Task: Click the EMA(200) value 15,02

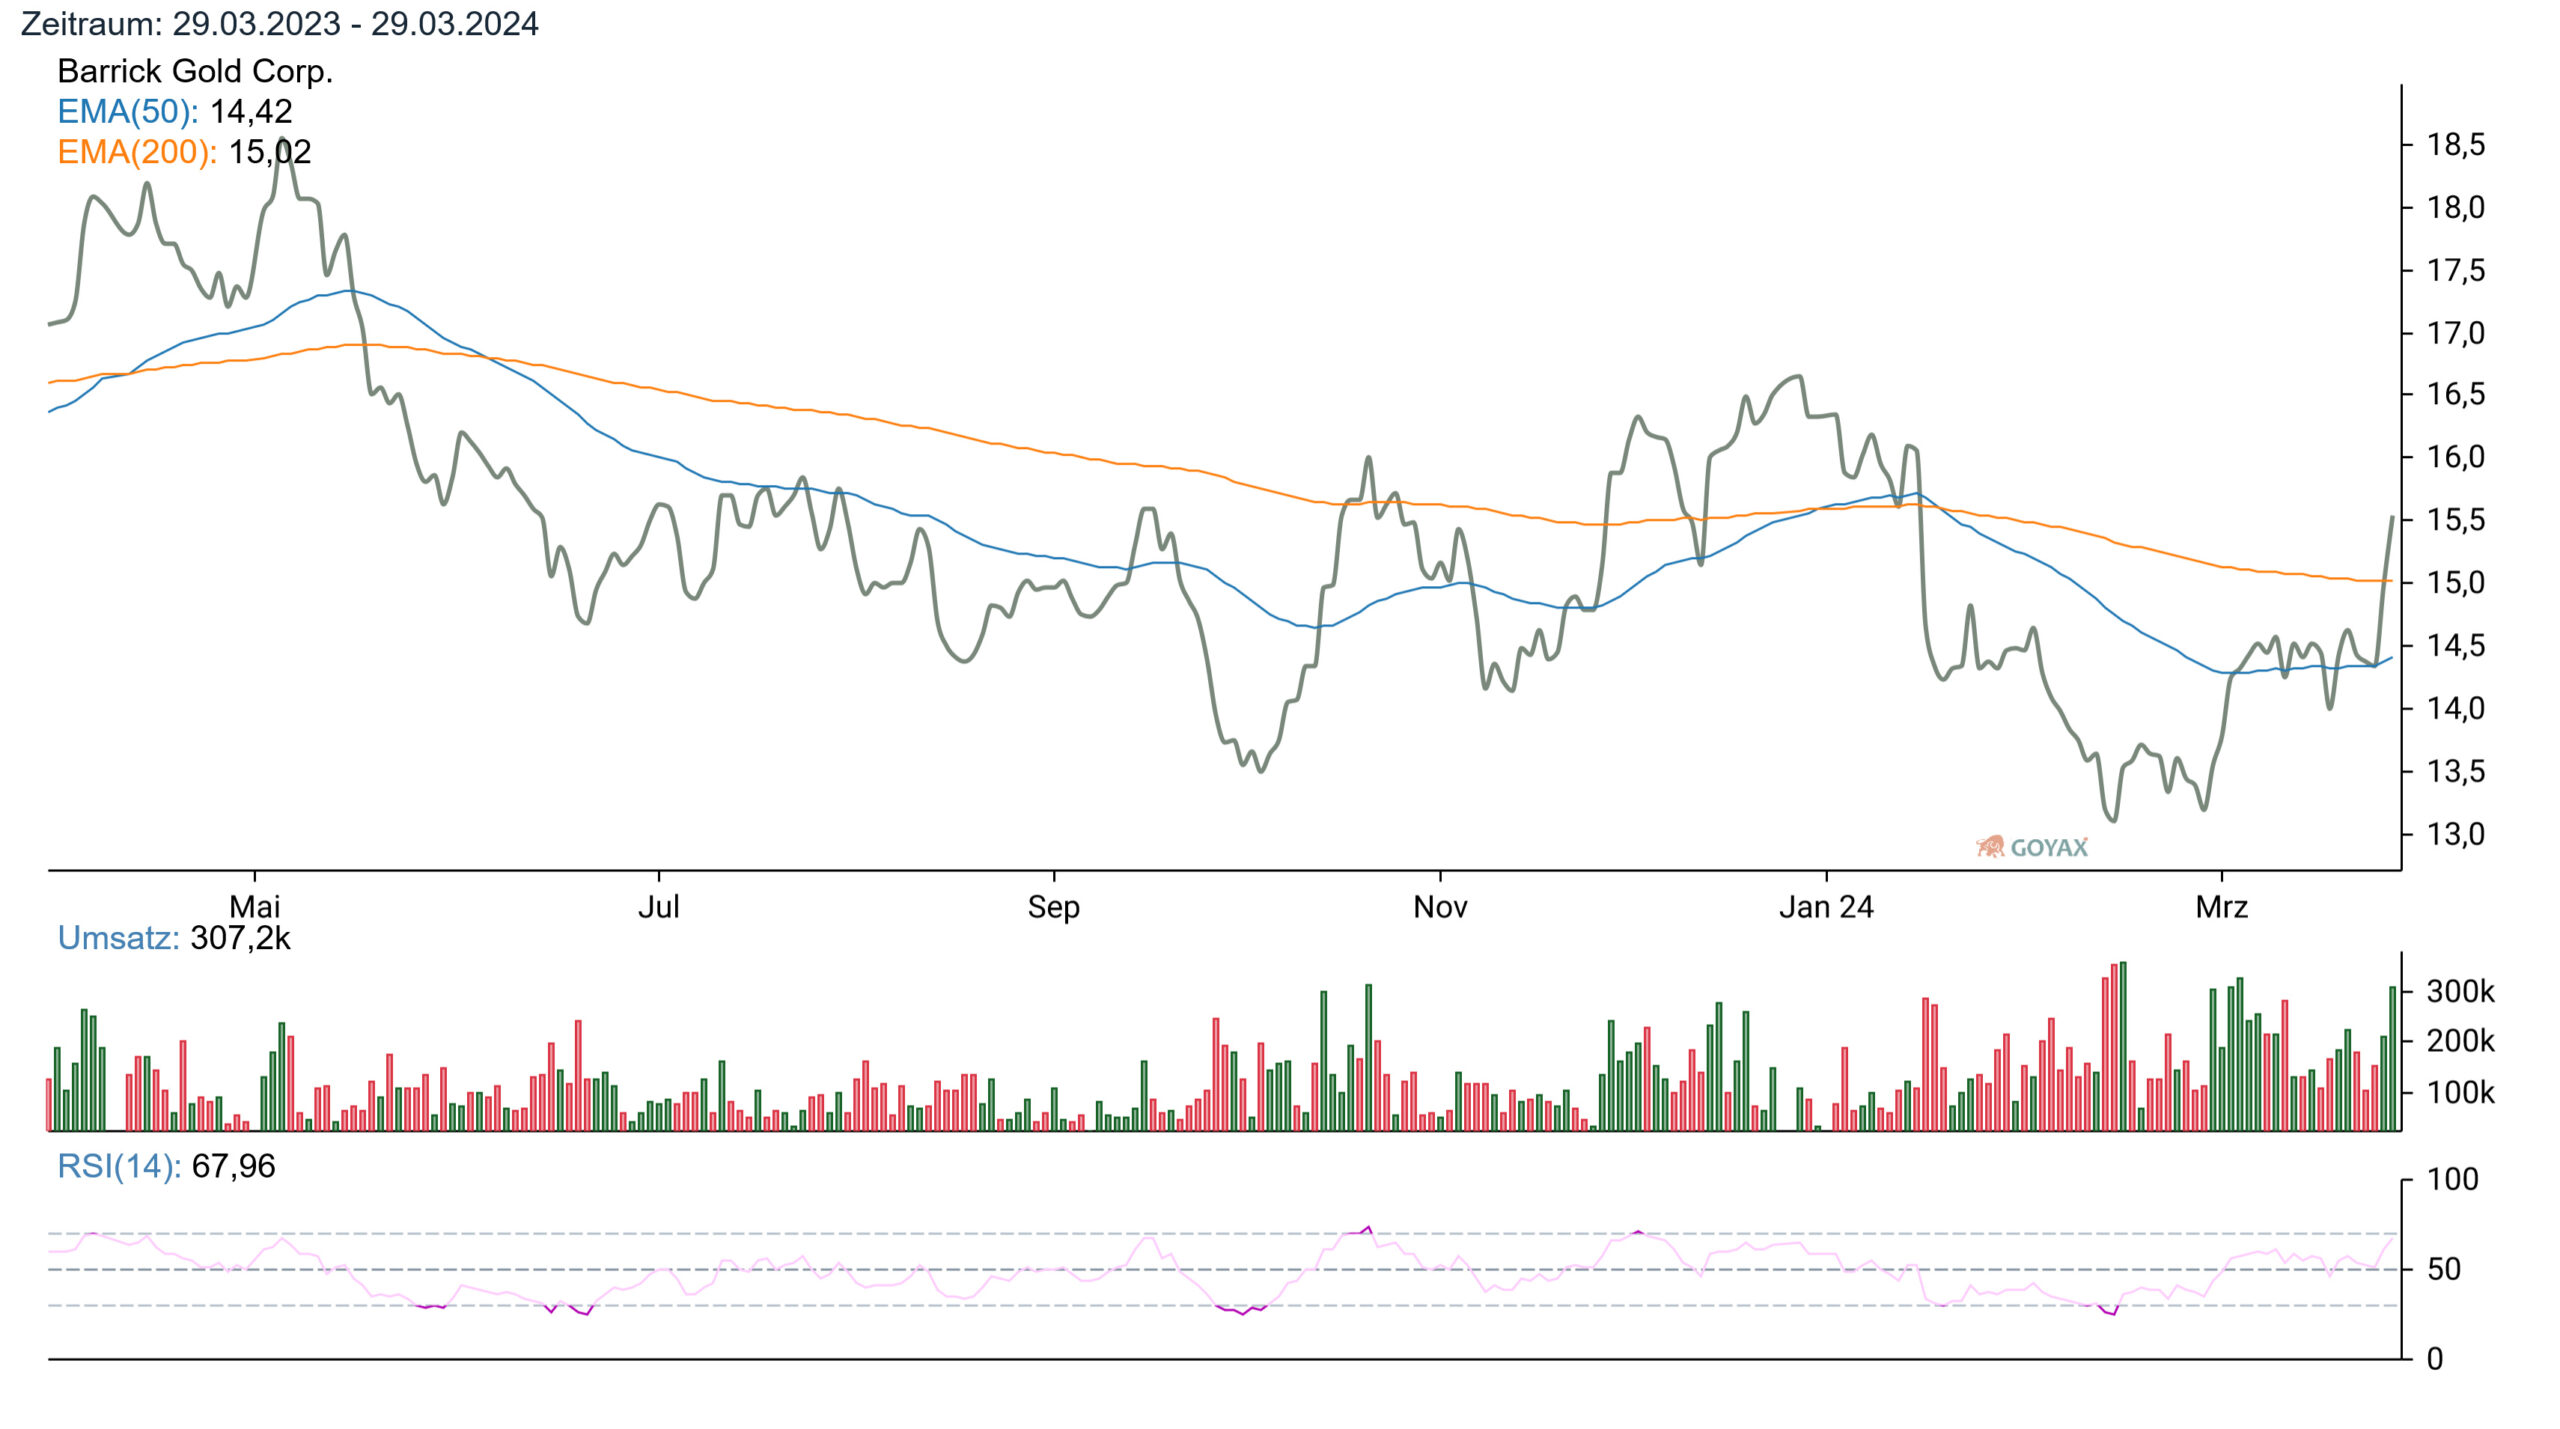Action: click(x=270, y=152)
